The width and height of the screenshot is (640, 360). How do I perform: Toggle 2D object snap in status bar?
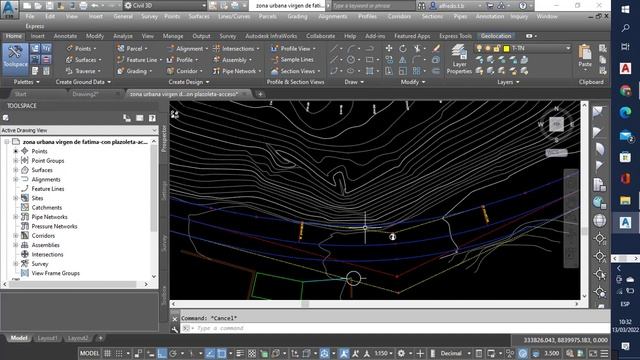221,353
